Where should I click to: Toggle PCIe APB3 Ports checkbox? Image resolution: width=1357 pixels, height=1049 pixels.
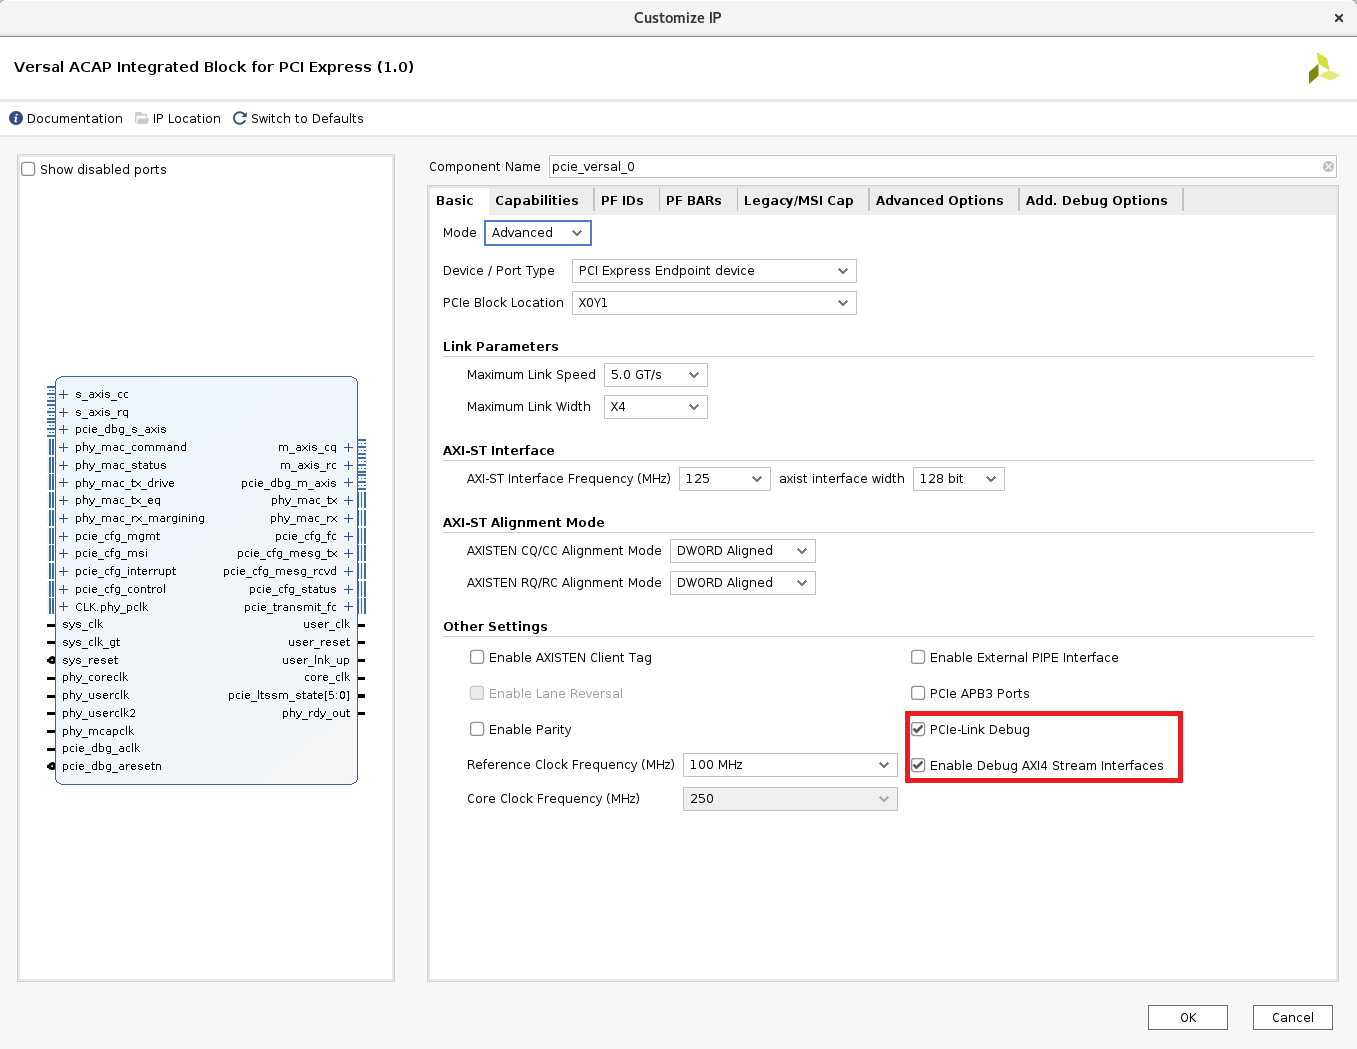[x=918, y=693]
